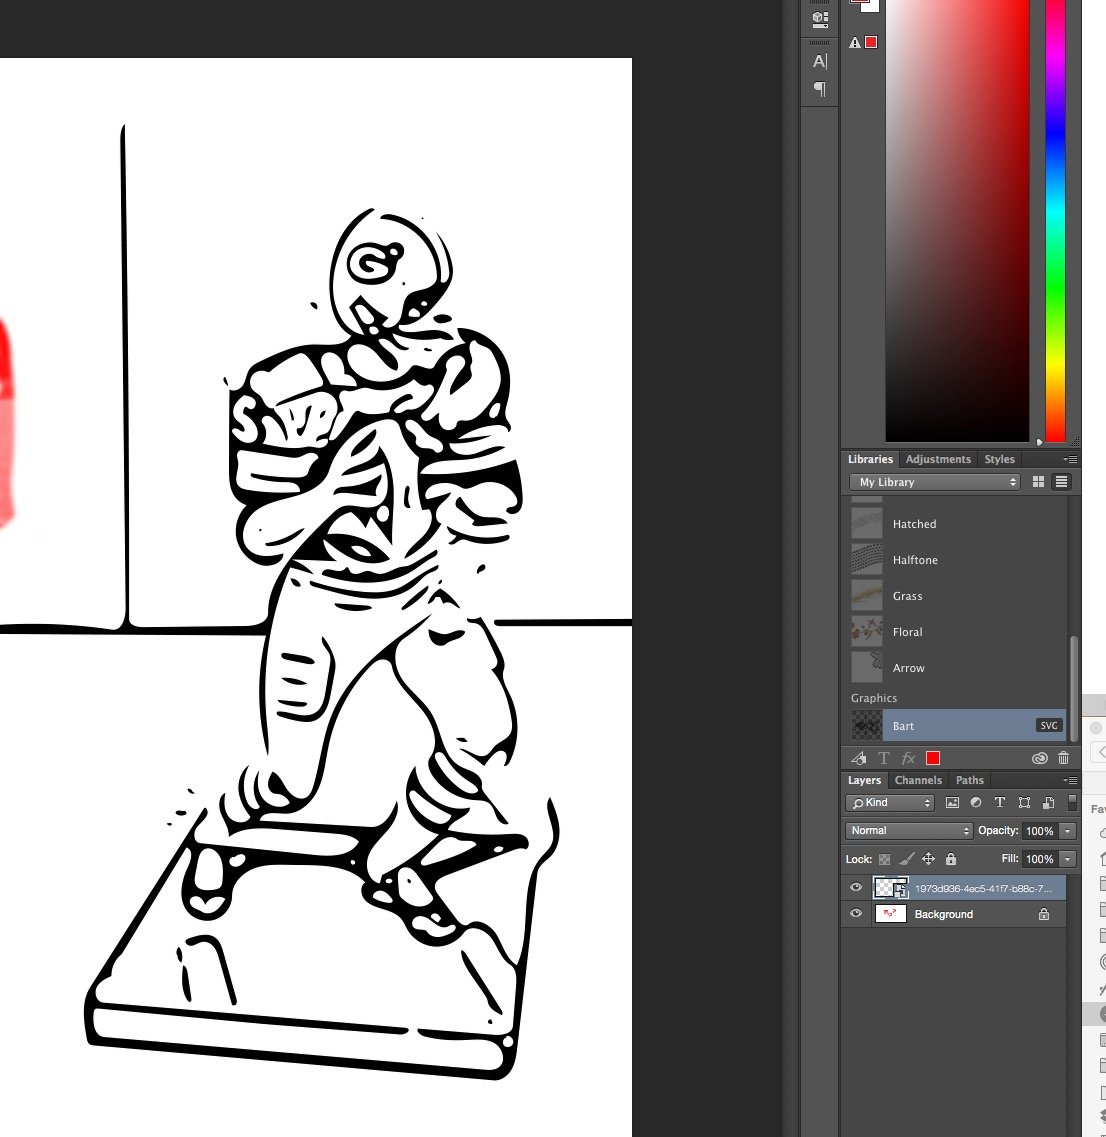Toggle the layer filtering on/off switch

pos(1073,803)
